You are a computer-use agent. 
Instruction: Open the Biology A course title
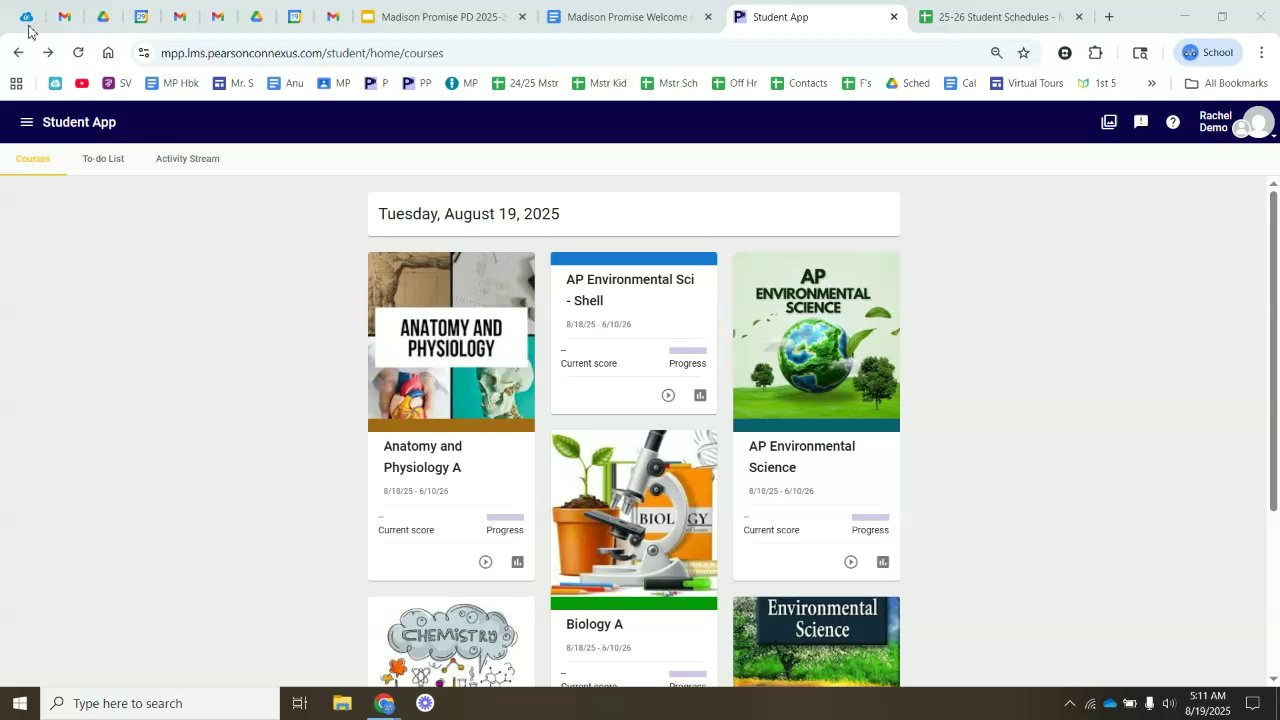(x=595, y=624)
